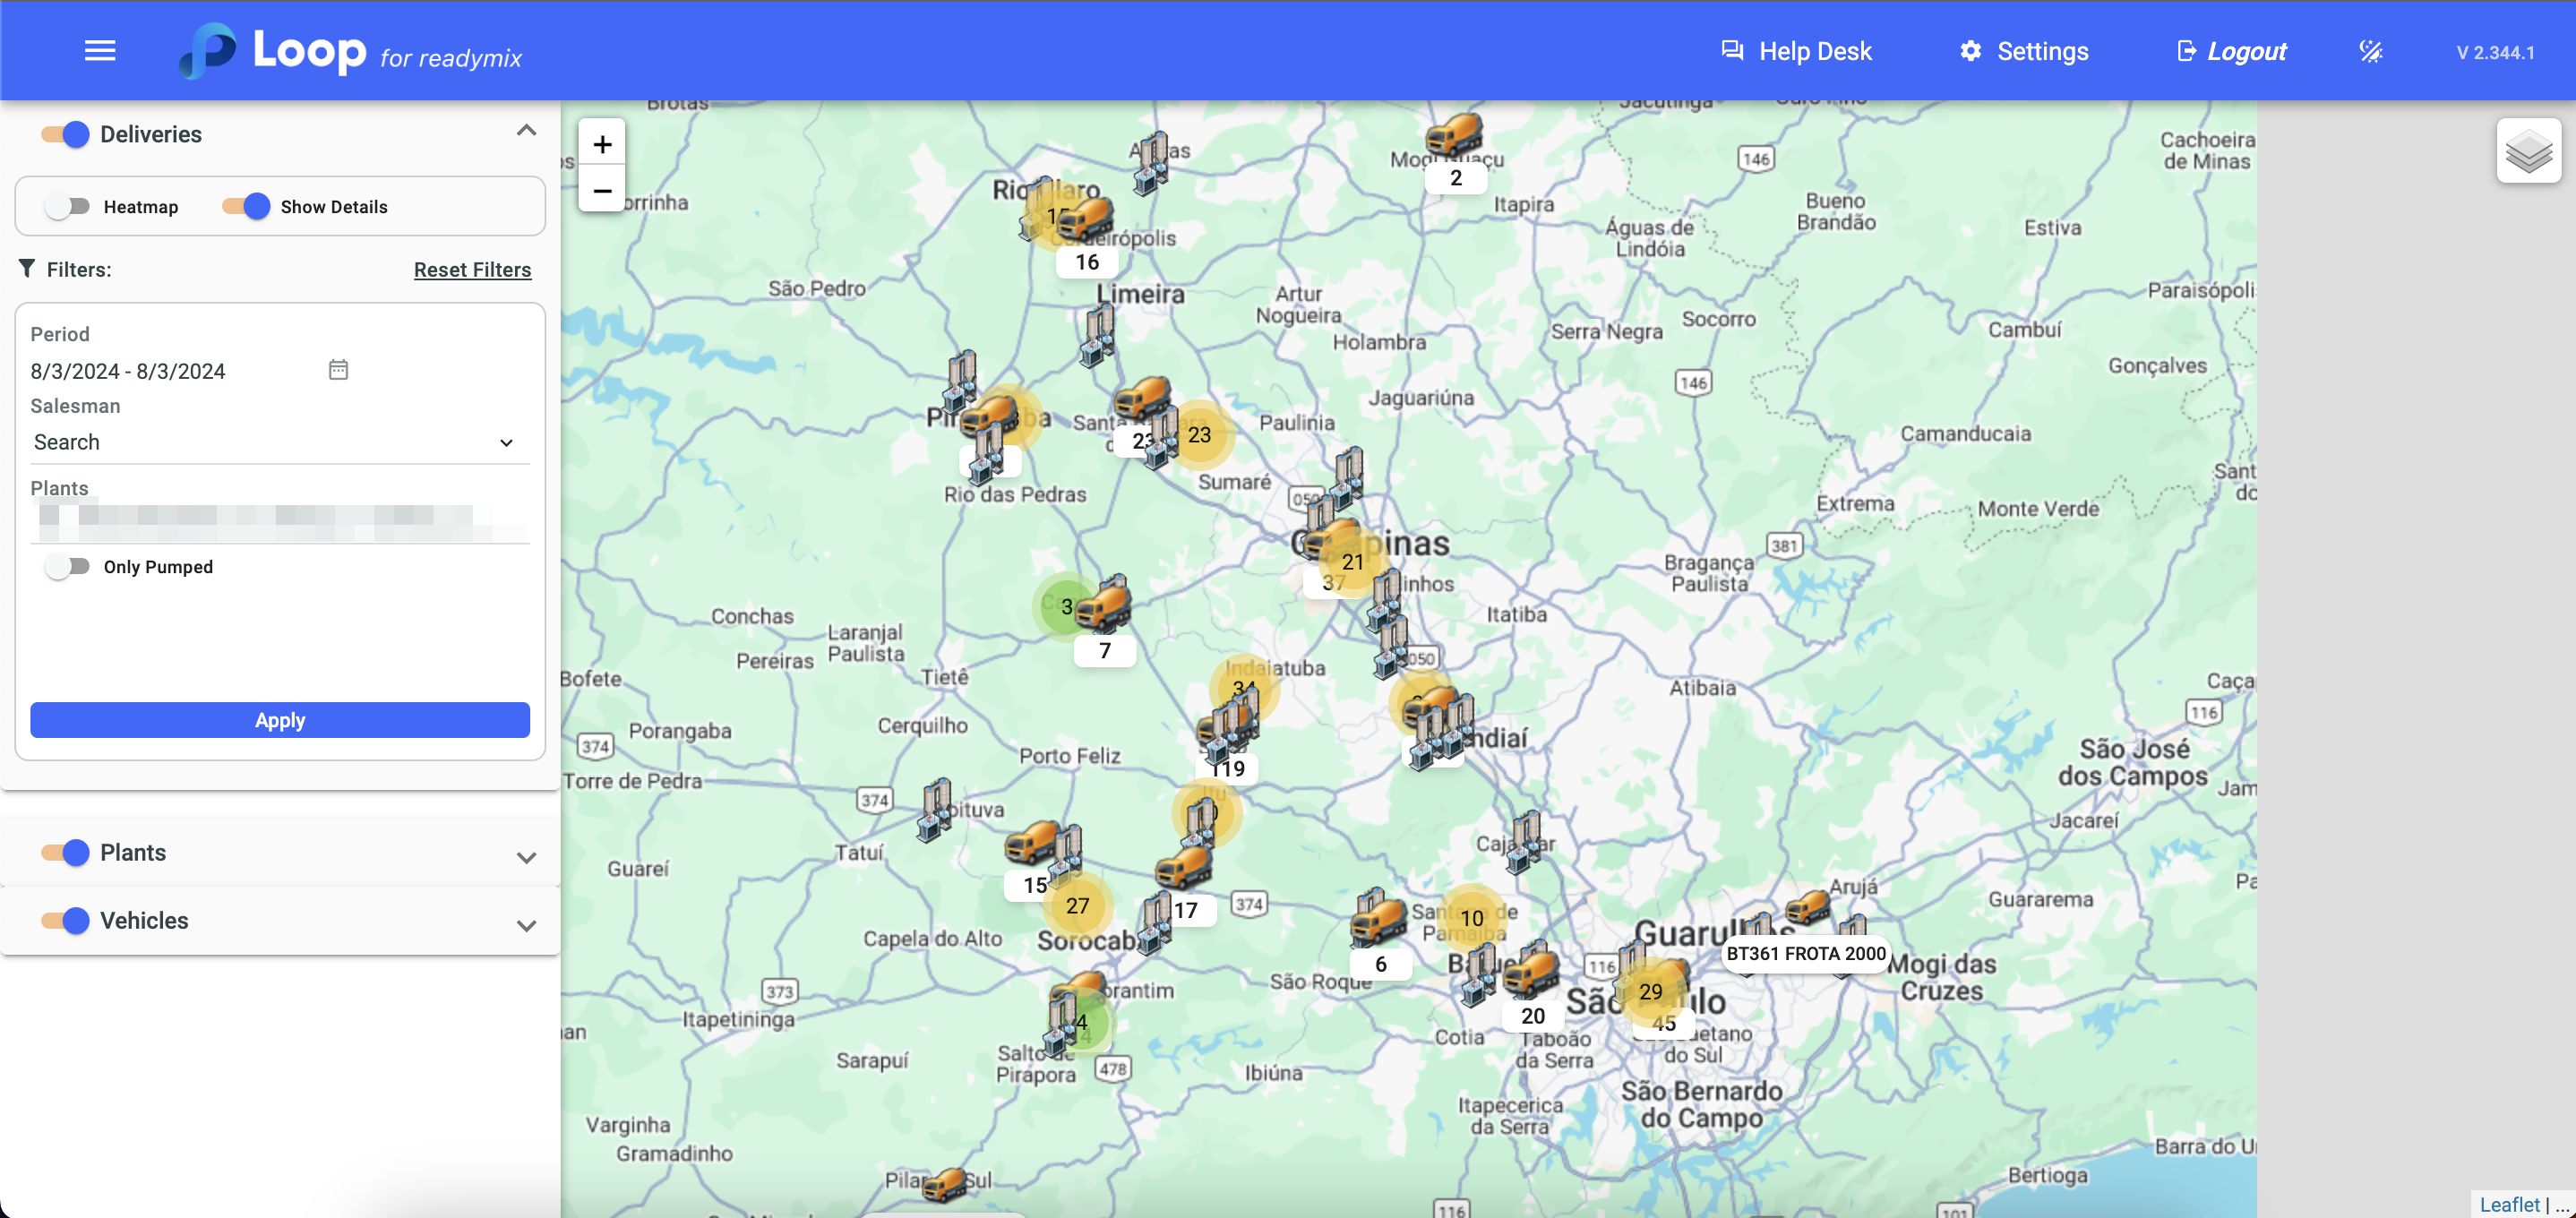
Task: Open the hamburger navigation menu
Action: [100, 51]
